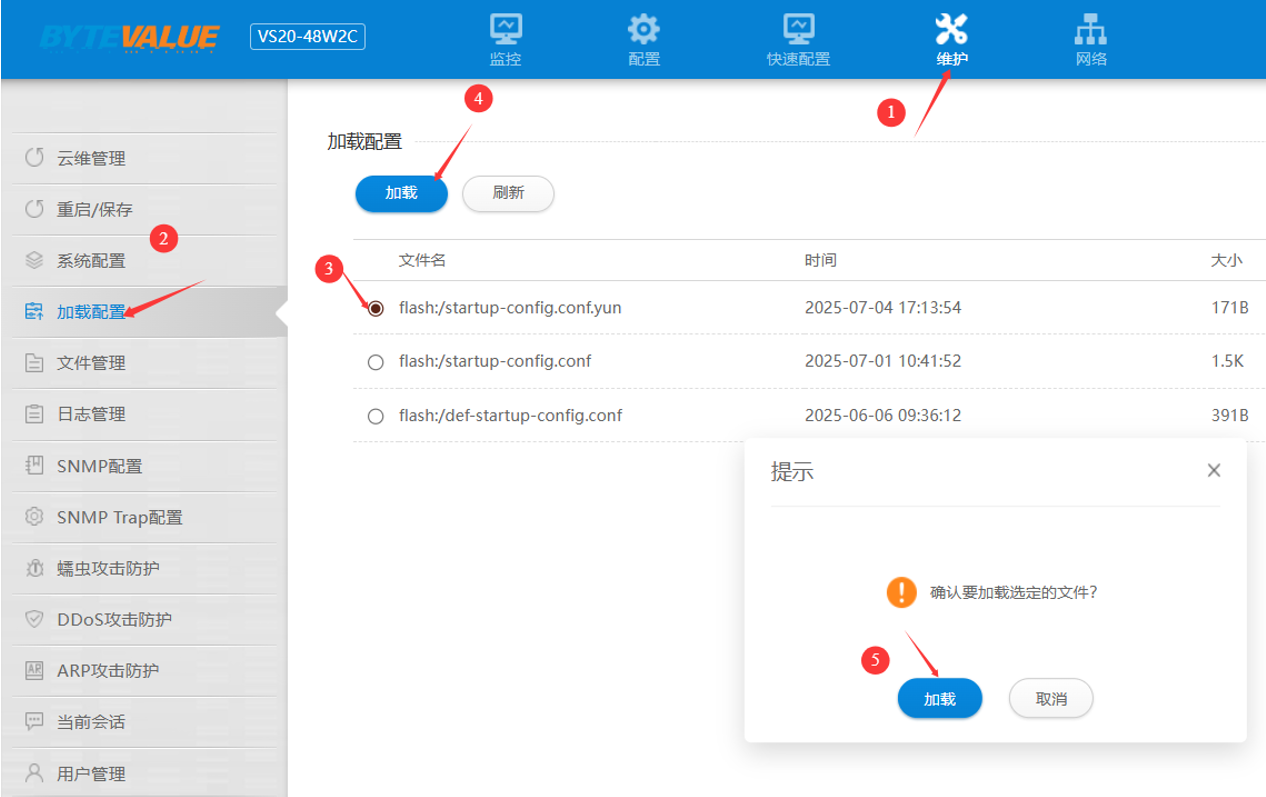Open the 快速配置 quick setup icon
The width and height of the screenshot is (1266, 797).
pos(798,29)
